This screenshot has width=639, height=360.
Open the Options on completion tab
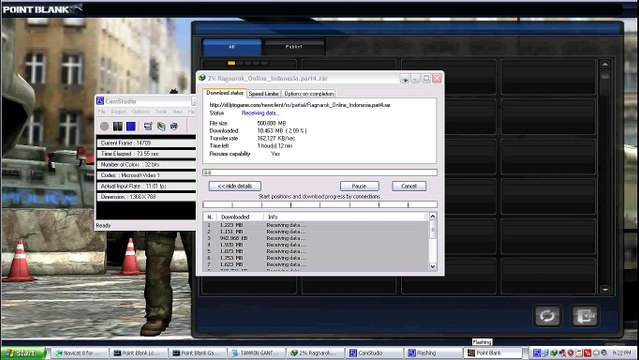tap(309, 94)
